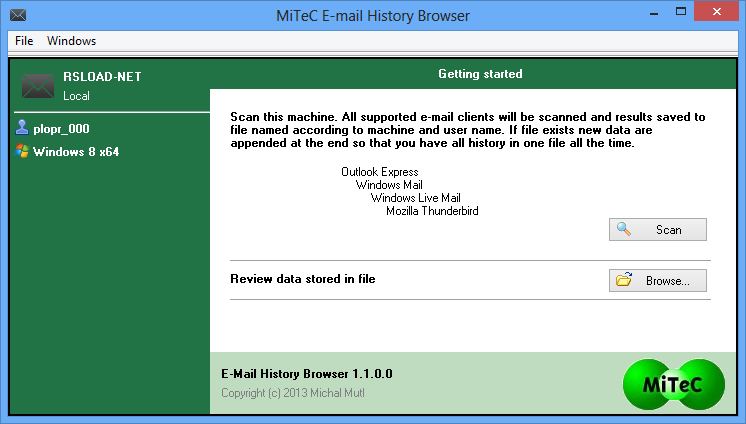Click the title bar envelope app icon

click(x=18, y=15)
